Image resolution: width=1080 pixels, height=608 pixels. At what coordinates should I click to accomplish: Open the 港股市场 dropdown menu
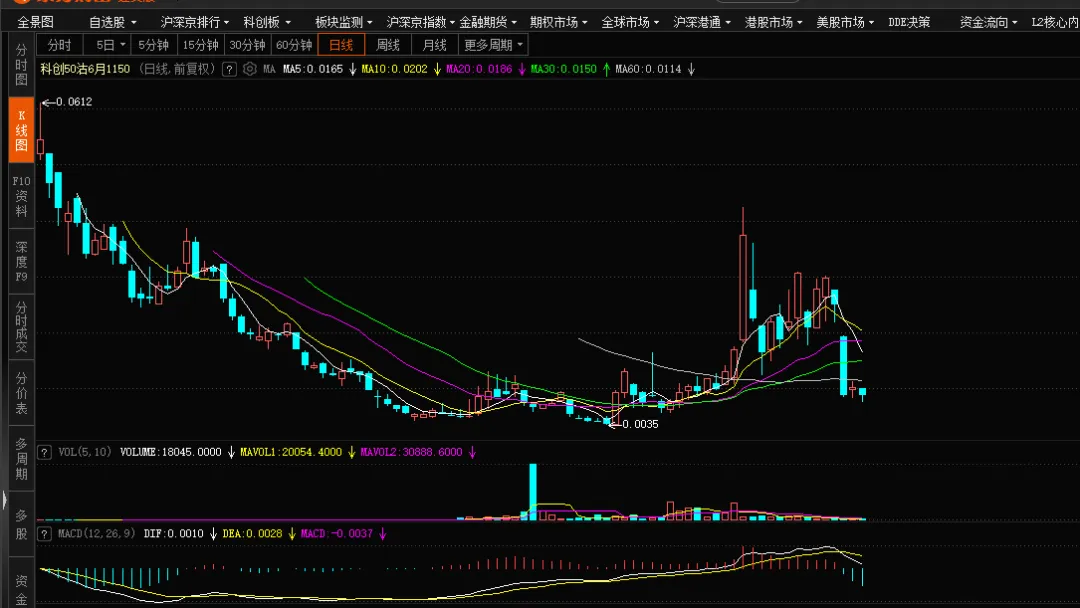[x=773, y=23]
